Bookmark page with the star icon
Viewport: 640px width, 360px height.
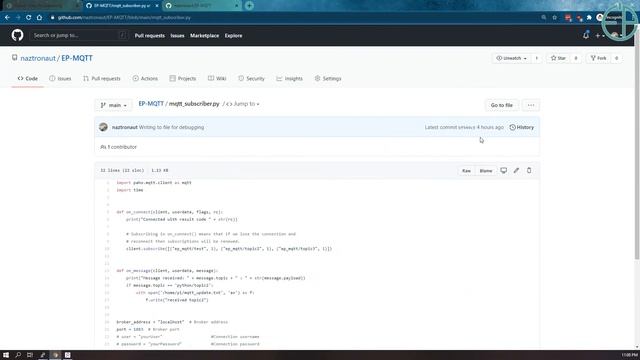pos(554,18)
